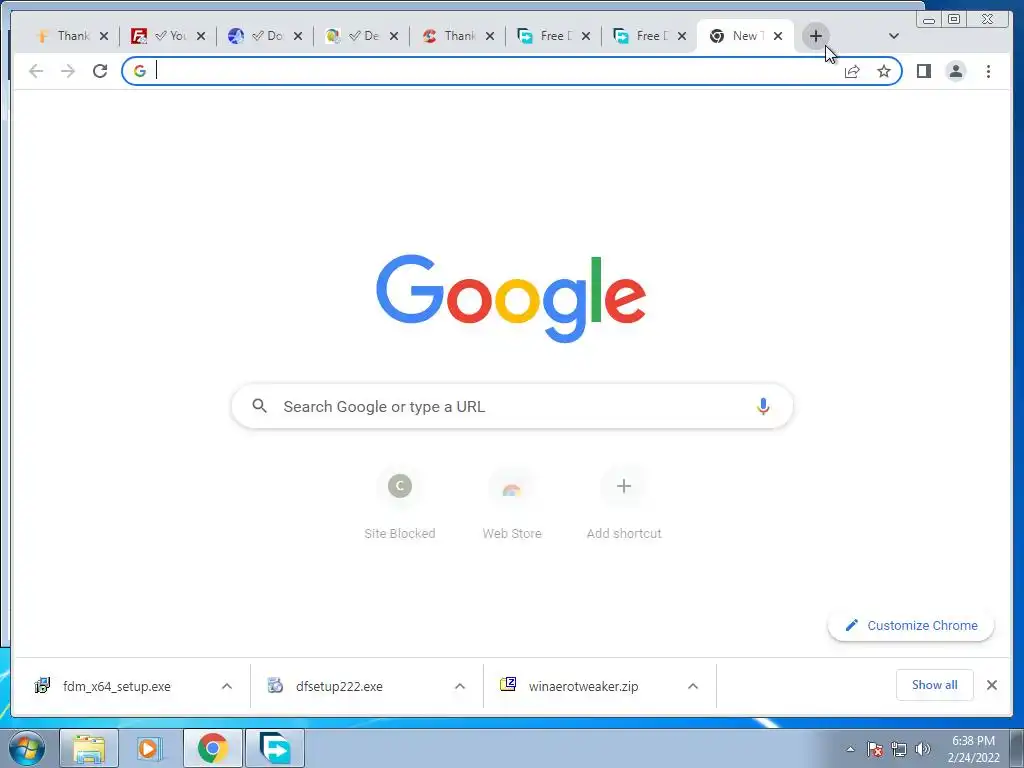1024x768 pixels.
Task: Close the second Free D tab
Action: (x=682, y=36)
